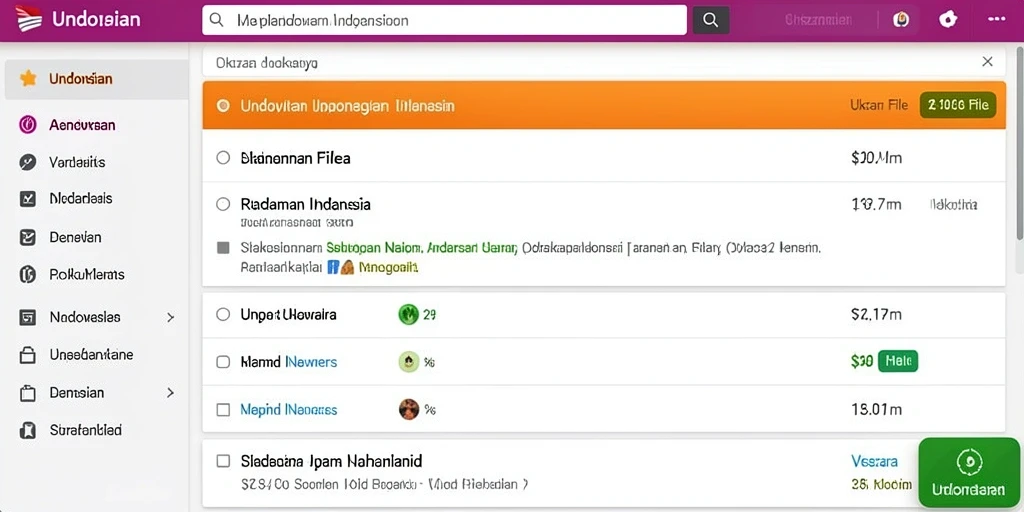Expand the Dentasian sidebar arrow
Screen dimensions: 1024x512
pos(170,393)
